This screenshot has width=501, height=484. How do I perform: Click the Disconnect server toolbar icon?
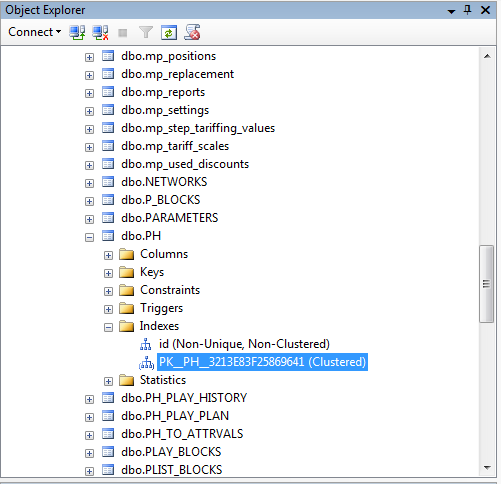pos(100,33)
